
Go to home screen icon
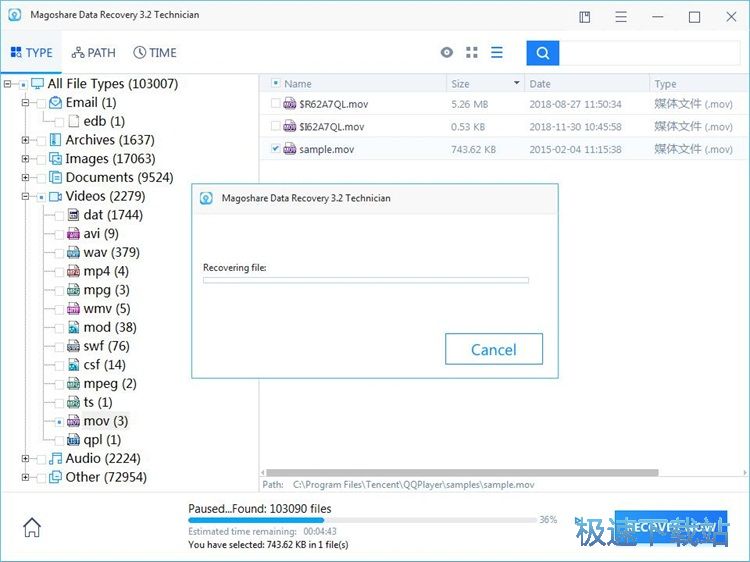click(32, 527)
